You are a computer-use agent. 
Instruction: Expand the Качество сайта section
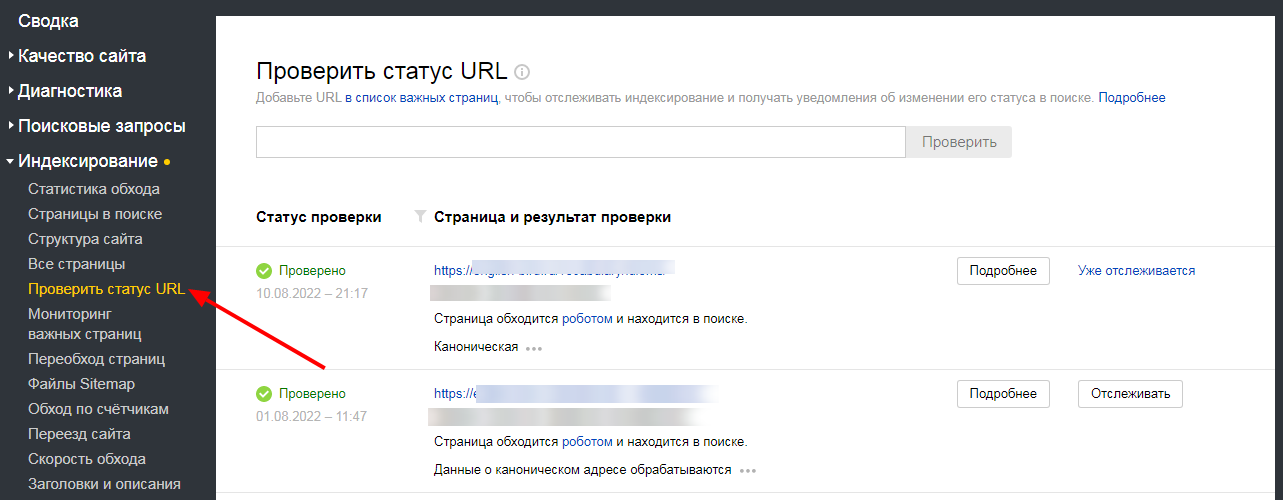tap(82, 56)
